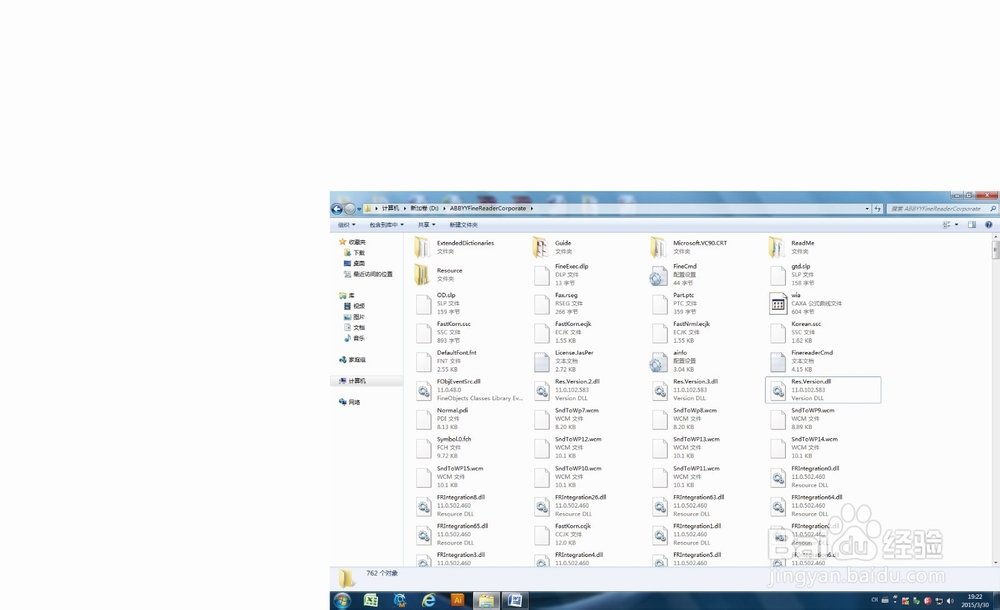Image resolution: width=1000 pixels, height=610 pixels.
Task: Select file name SndToWP12.wcm
Action: click(x=578, y=440)
